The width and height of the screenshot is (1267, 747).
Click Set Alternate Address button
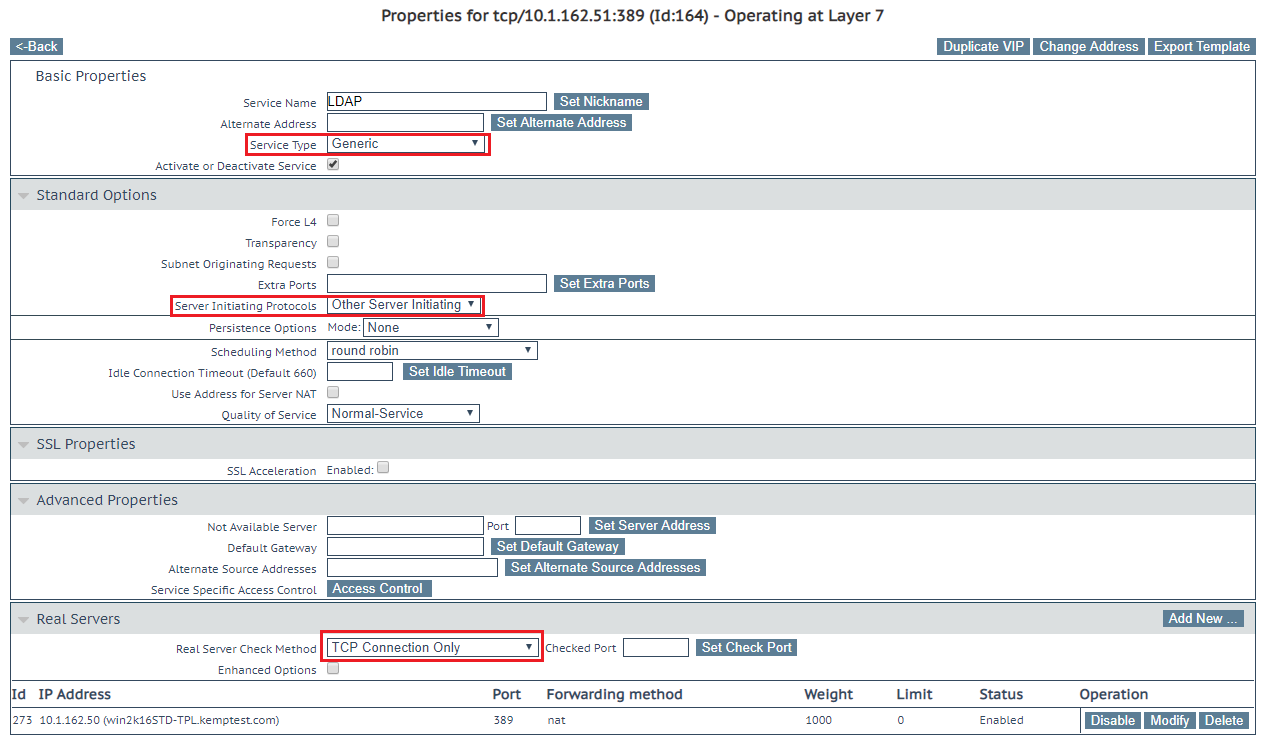click(561, 123)
